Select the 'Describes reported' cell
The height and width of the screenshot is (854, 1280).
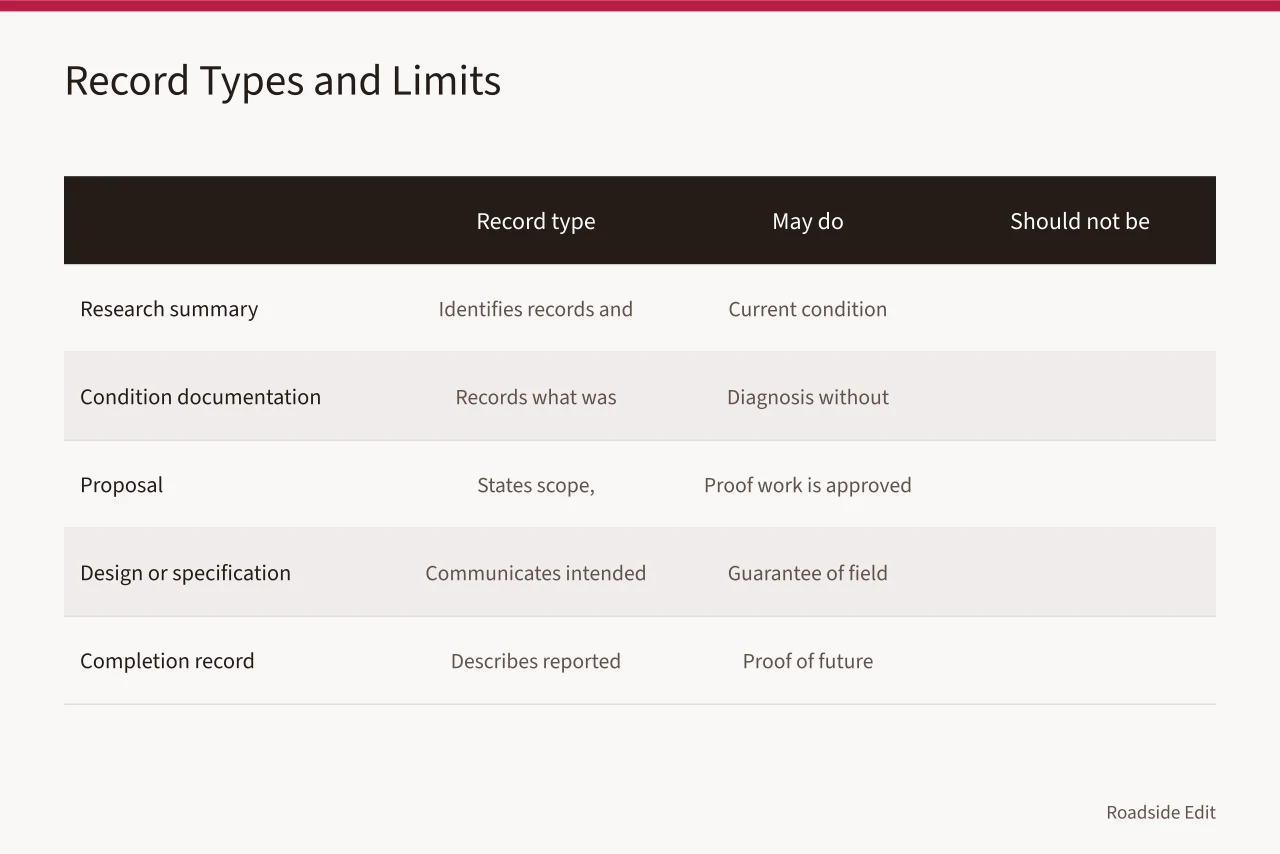(536, 661)
